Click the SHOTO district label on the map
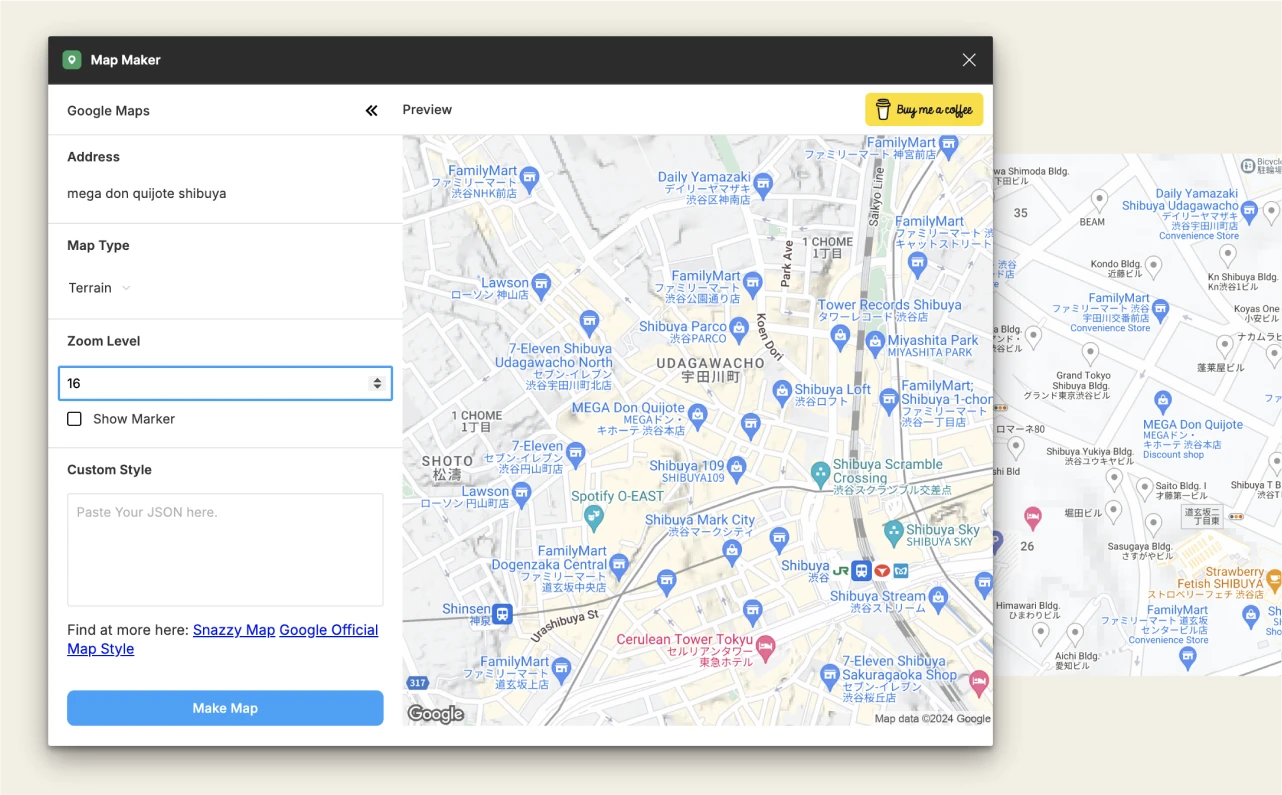The height and width of the screenshot is (795, 1282). (x=447, y=461)
